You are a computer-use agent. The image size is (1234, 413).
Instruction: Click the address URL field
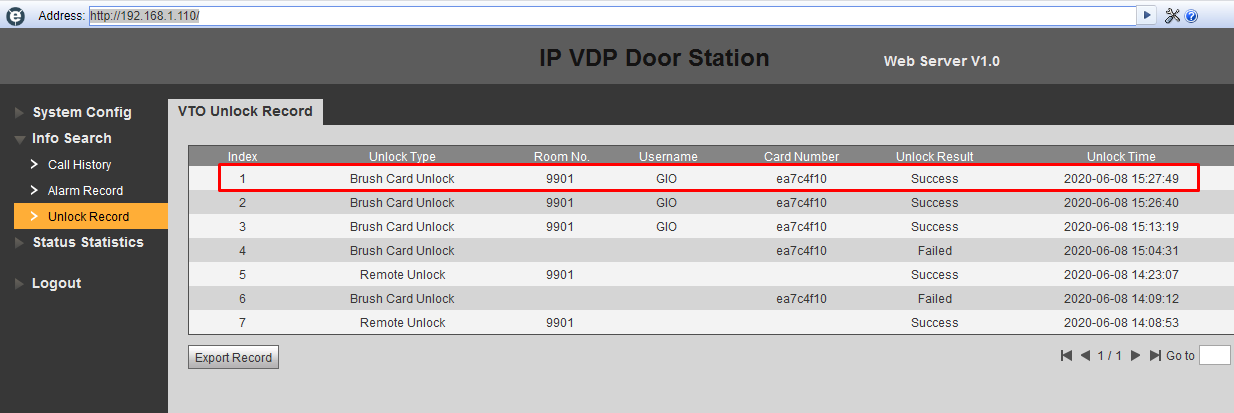pyautogui.click(x=612, y=16)
